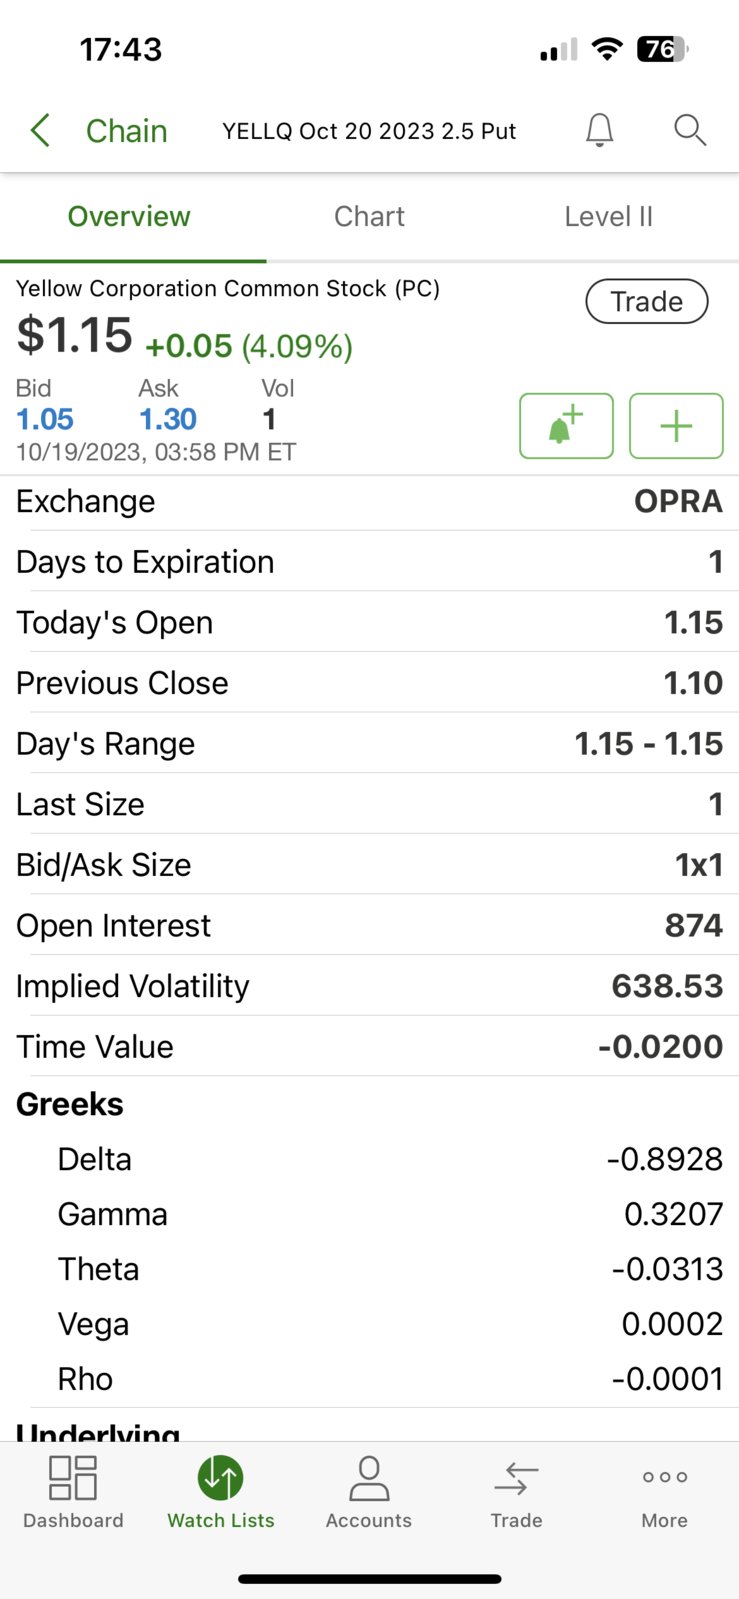Go back to Chain link
This screenshot has width=739, height=1599.
coord(126,131)
